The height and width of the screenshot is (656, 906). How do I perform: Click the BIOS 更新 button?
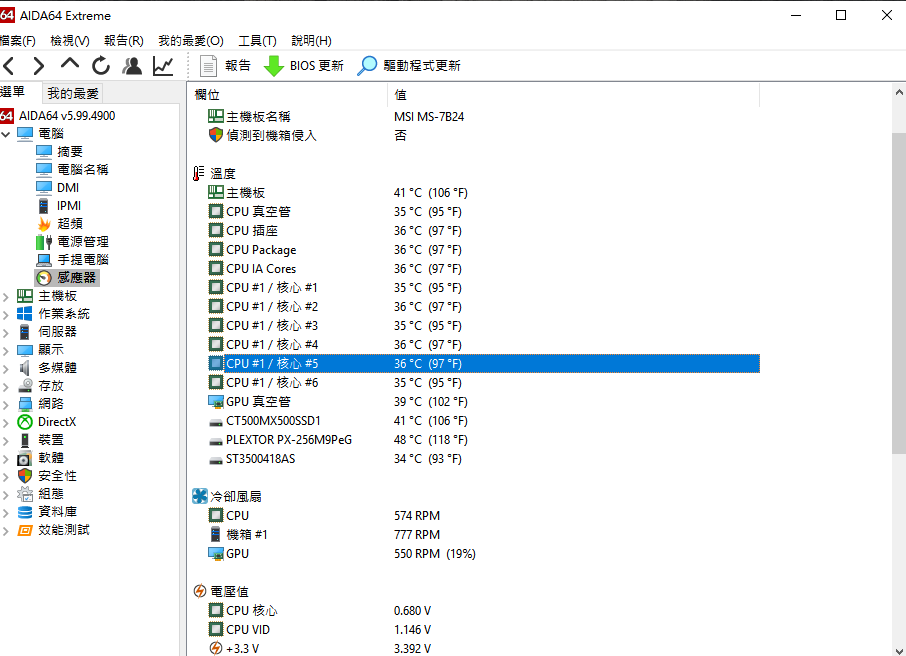click(304, 66)
